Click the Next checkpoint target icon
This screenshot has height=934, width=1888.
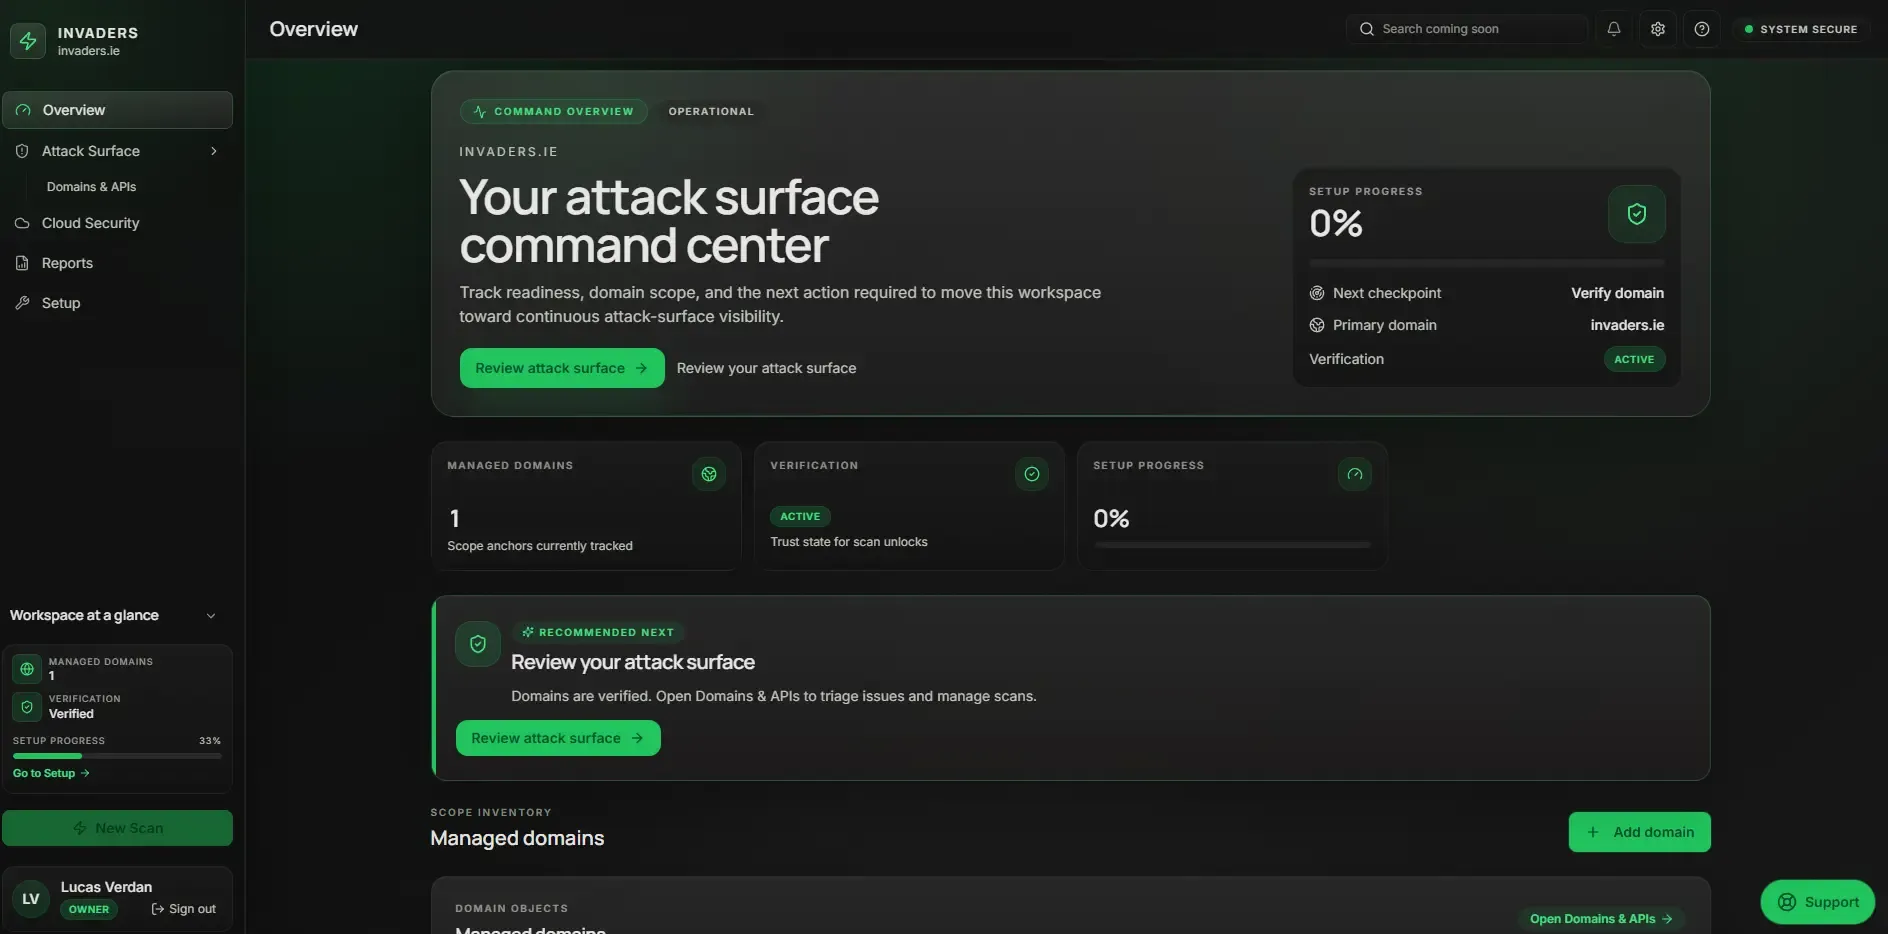(x=1317, y=293)
